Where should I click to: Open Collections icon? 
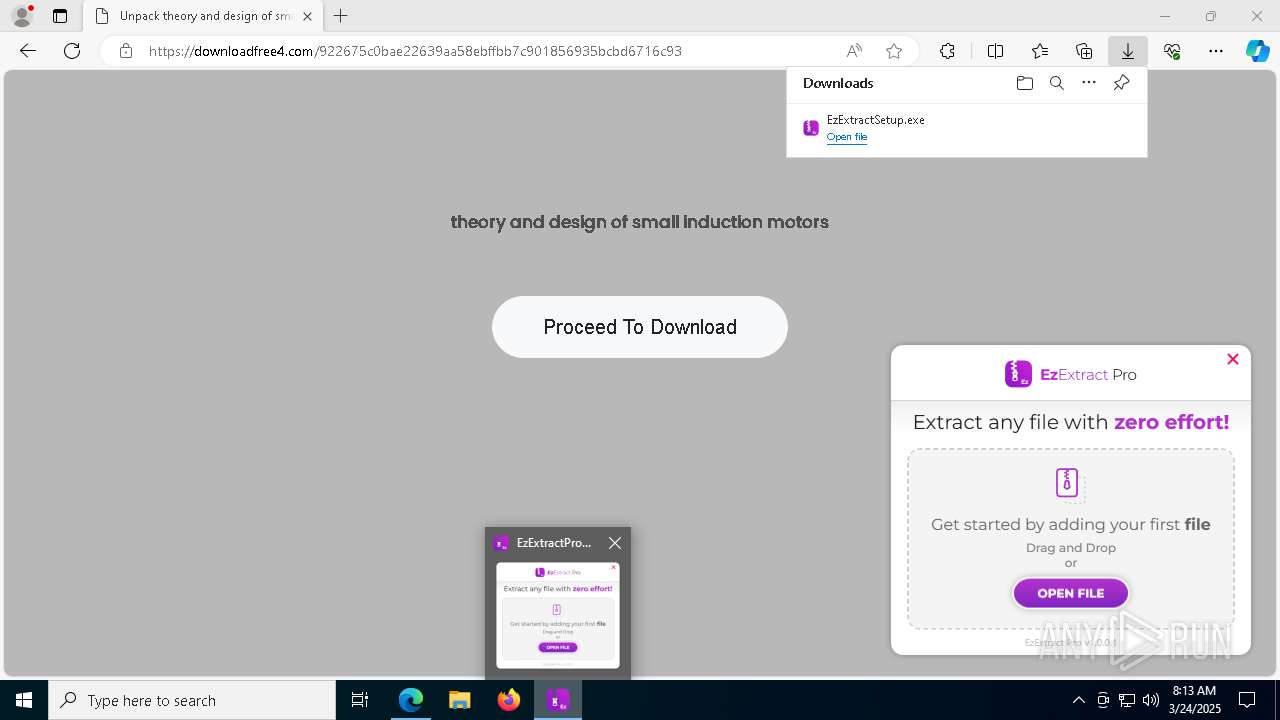tap(1084, 51)
